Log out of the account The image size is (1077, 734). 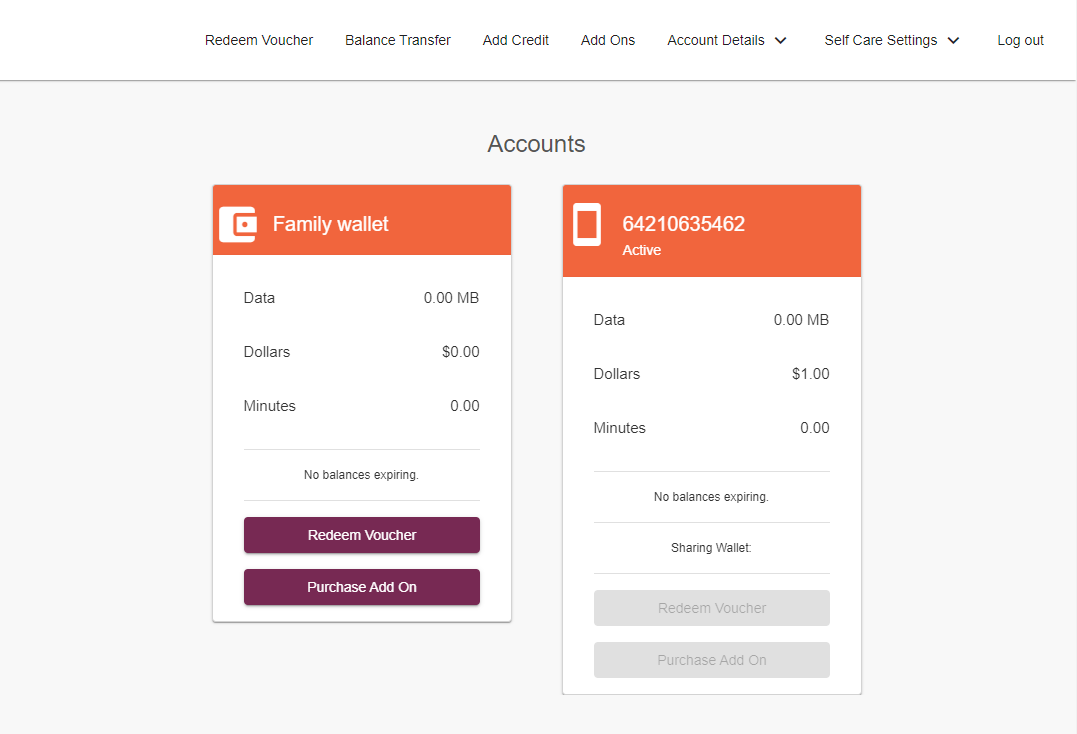1020,41
